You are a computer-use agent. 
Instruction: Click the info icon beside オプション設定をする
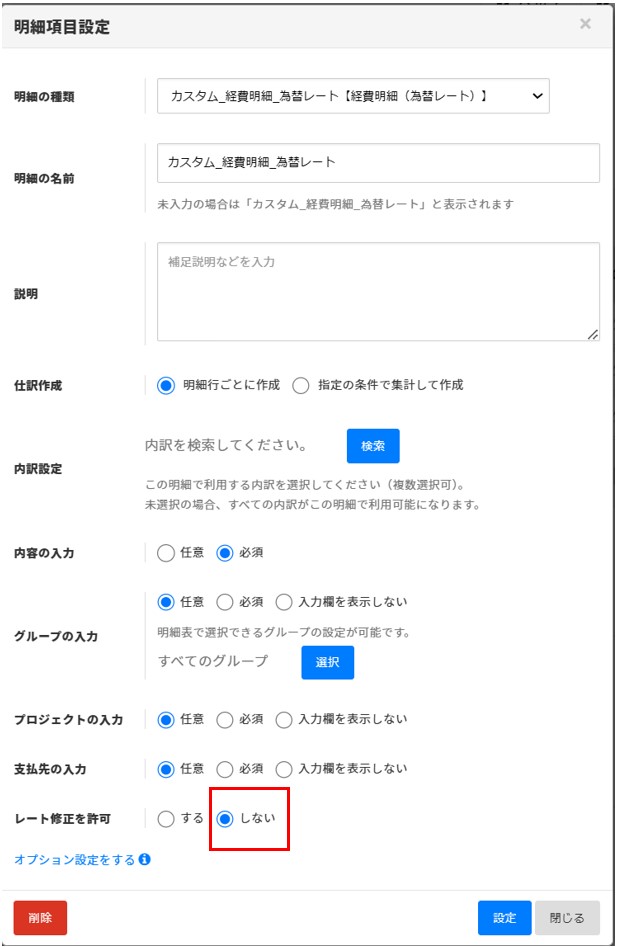coord(145,860)
